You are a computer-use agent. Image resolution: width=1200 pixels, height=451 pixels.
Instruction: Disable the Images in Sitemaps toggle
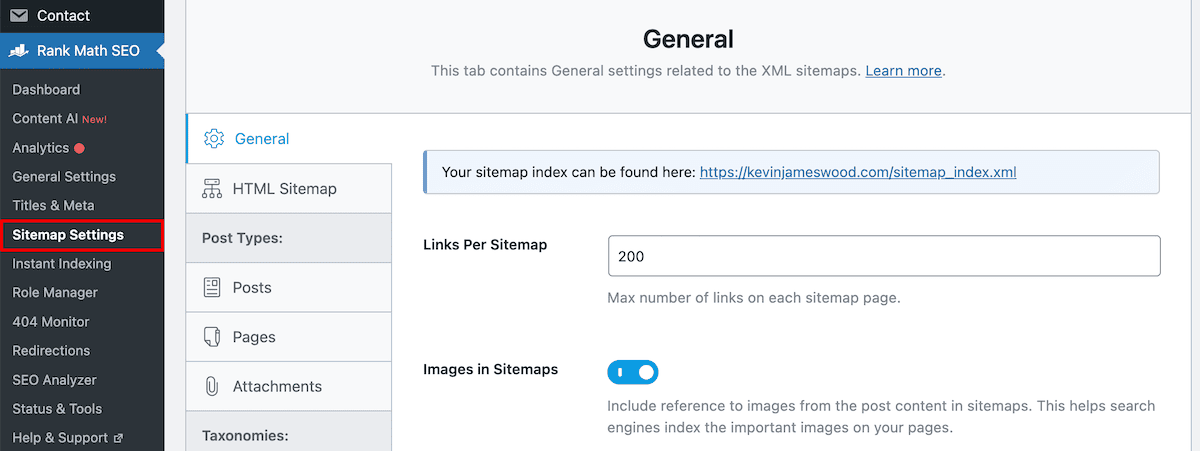pyautogui.click(x=632, y=373)
